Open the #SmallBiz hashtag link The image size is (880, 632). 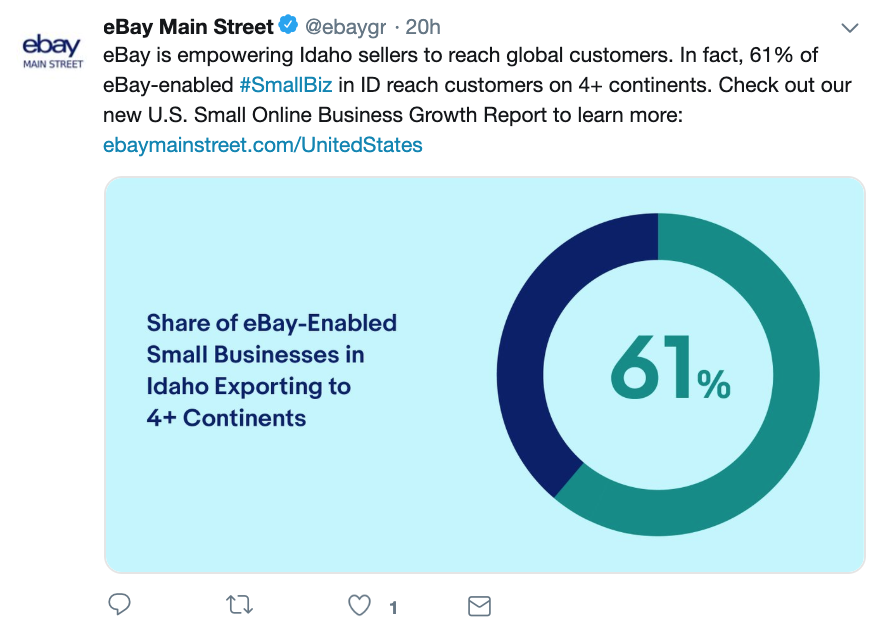click(286, 85)
